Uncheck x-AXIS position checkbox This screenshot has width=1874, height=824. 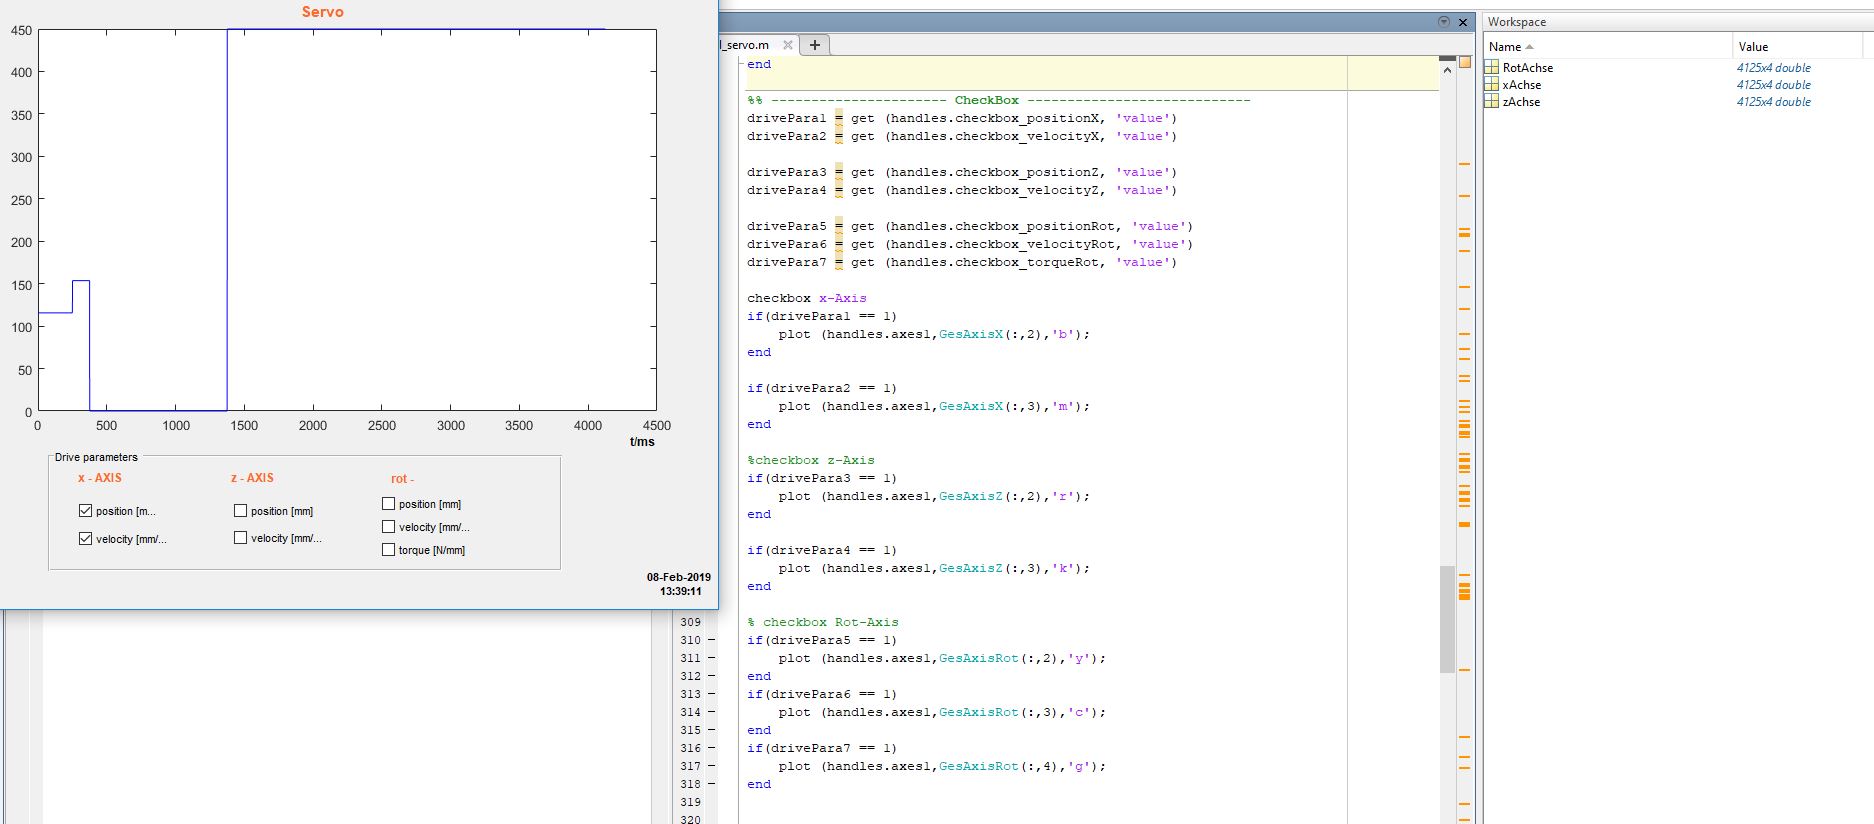85,510
